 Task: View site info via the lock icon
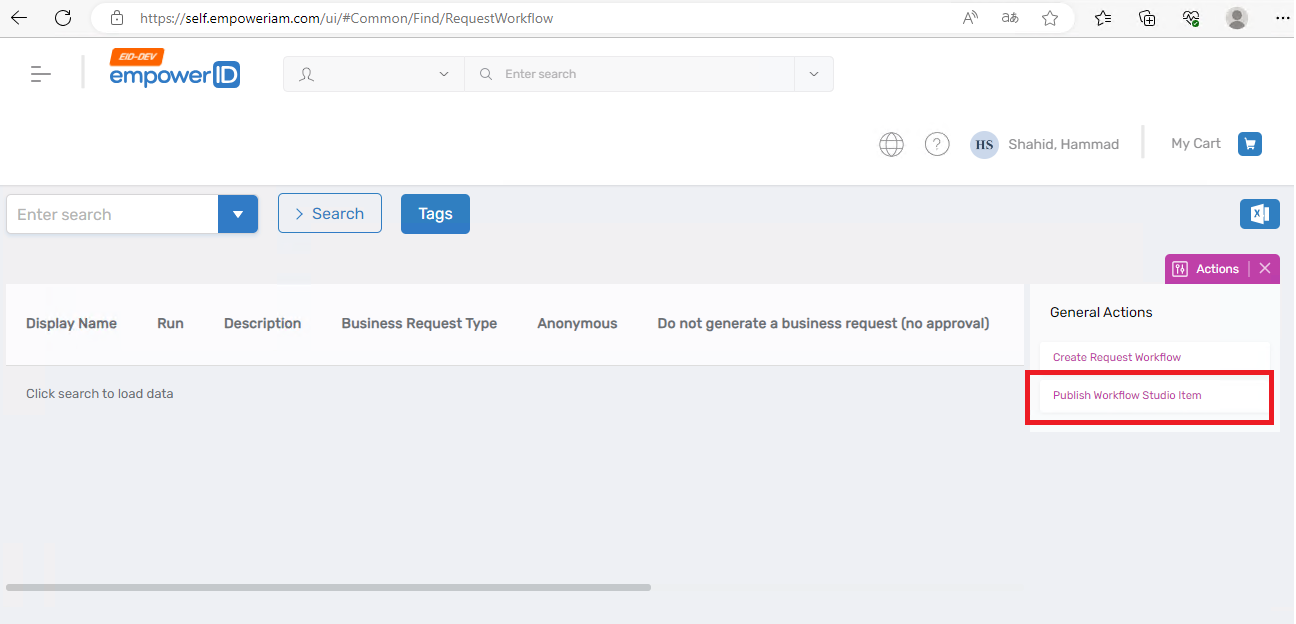(117, 18)
